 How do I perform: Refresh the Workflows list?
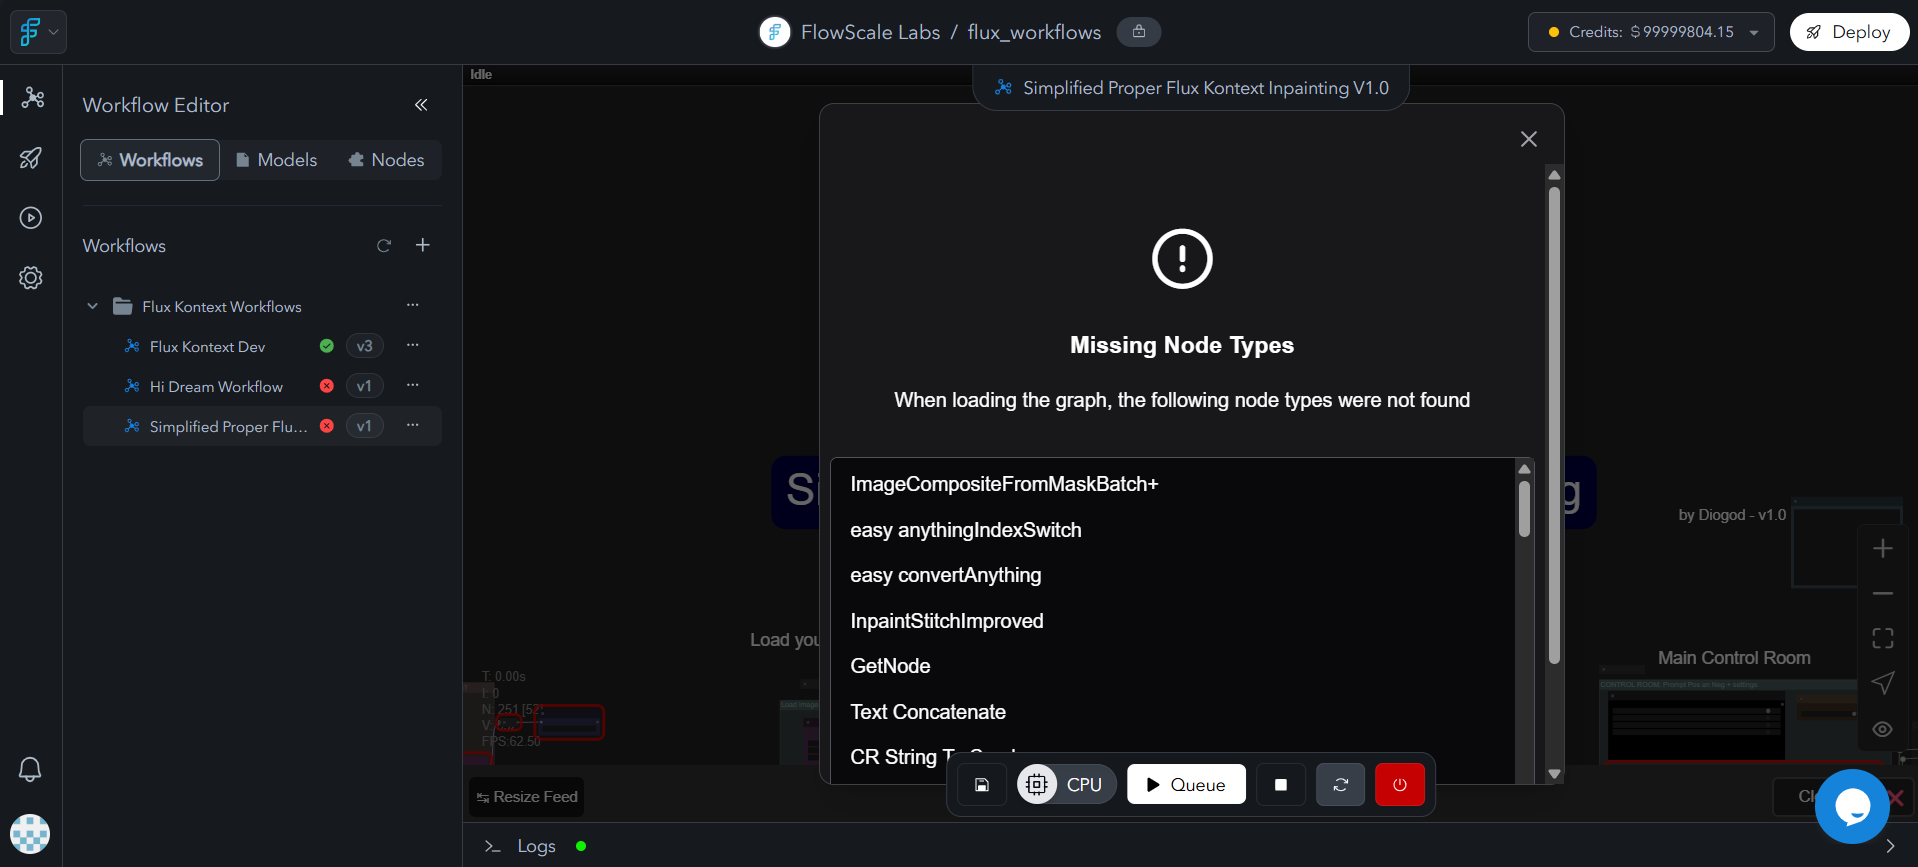[x=384, y=246]
